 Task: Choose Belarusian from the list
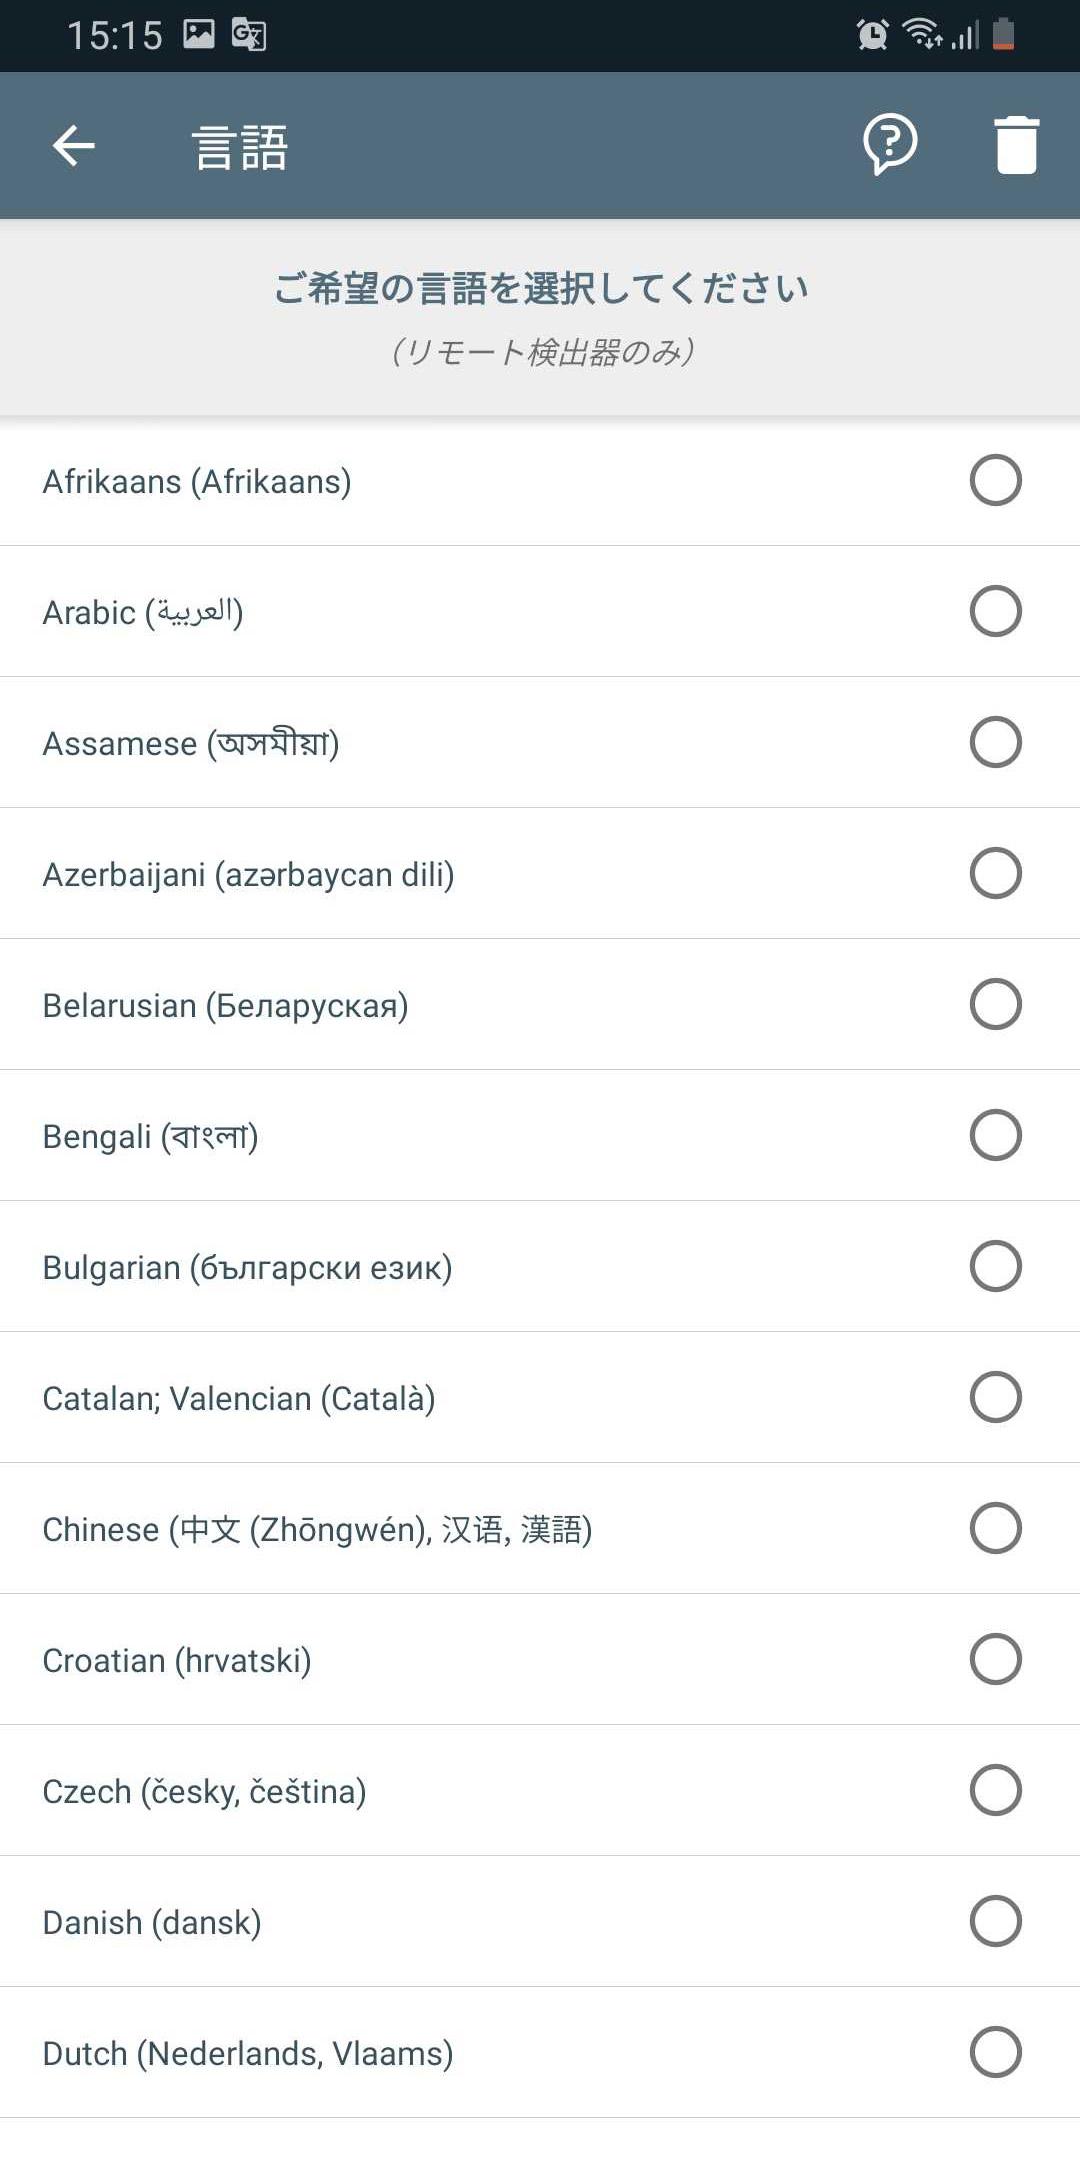point(540,1004)
